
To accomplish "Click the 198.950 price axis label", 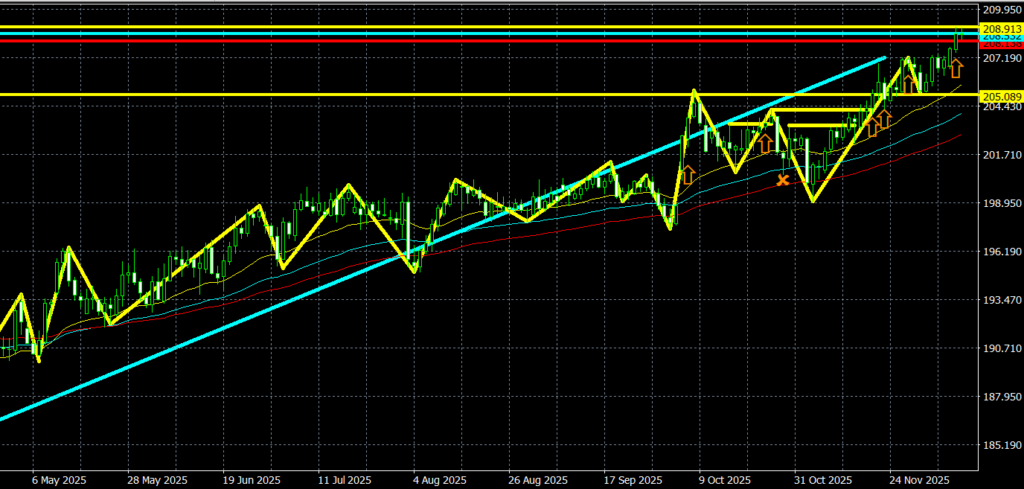I will tap(1000, 203).
